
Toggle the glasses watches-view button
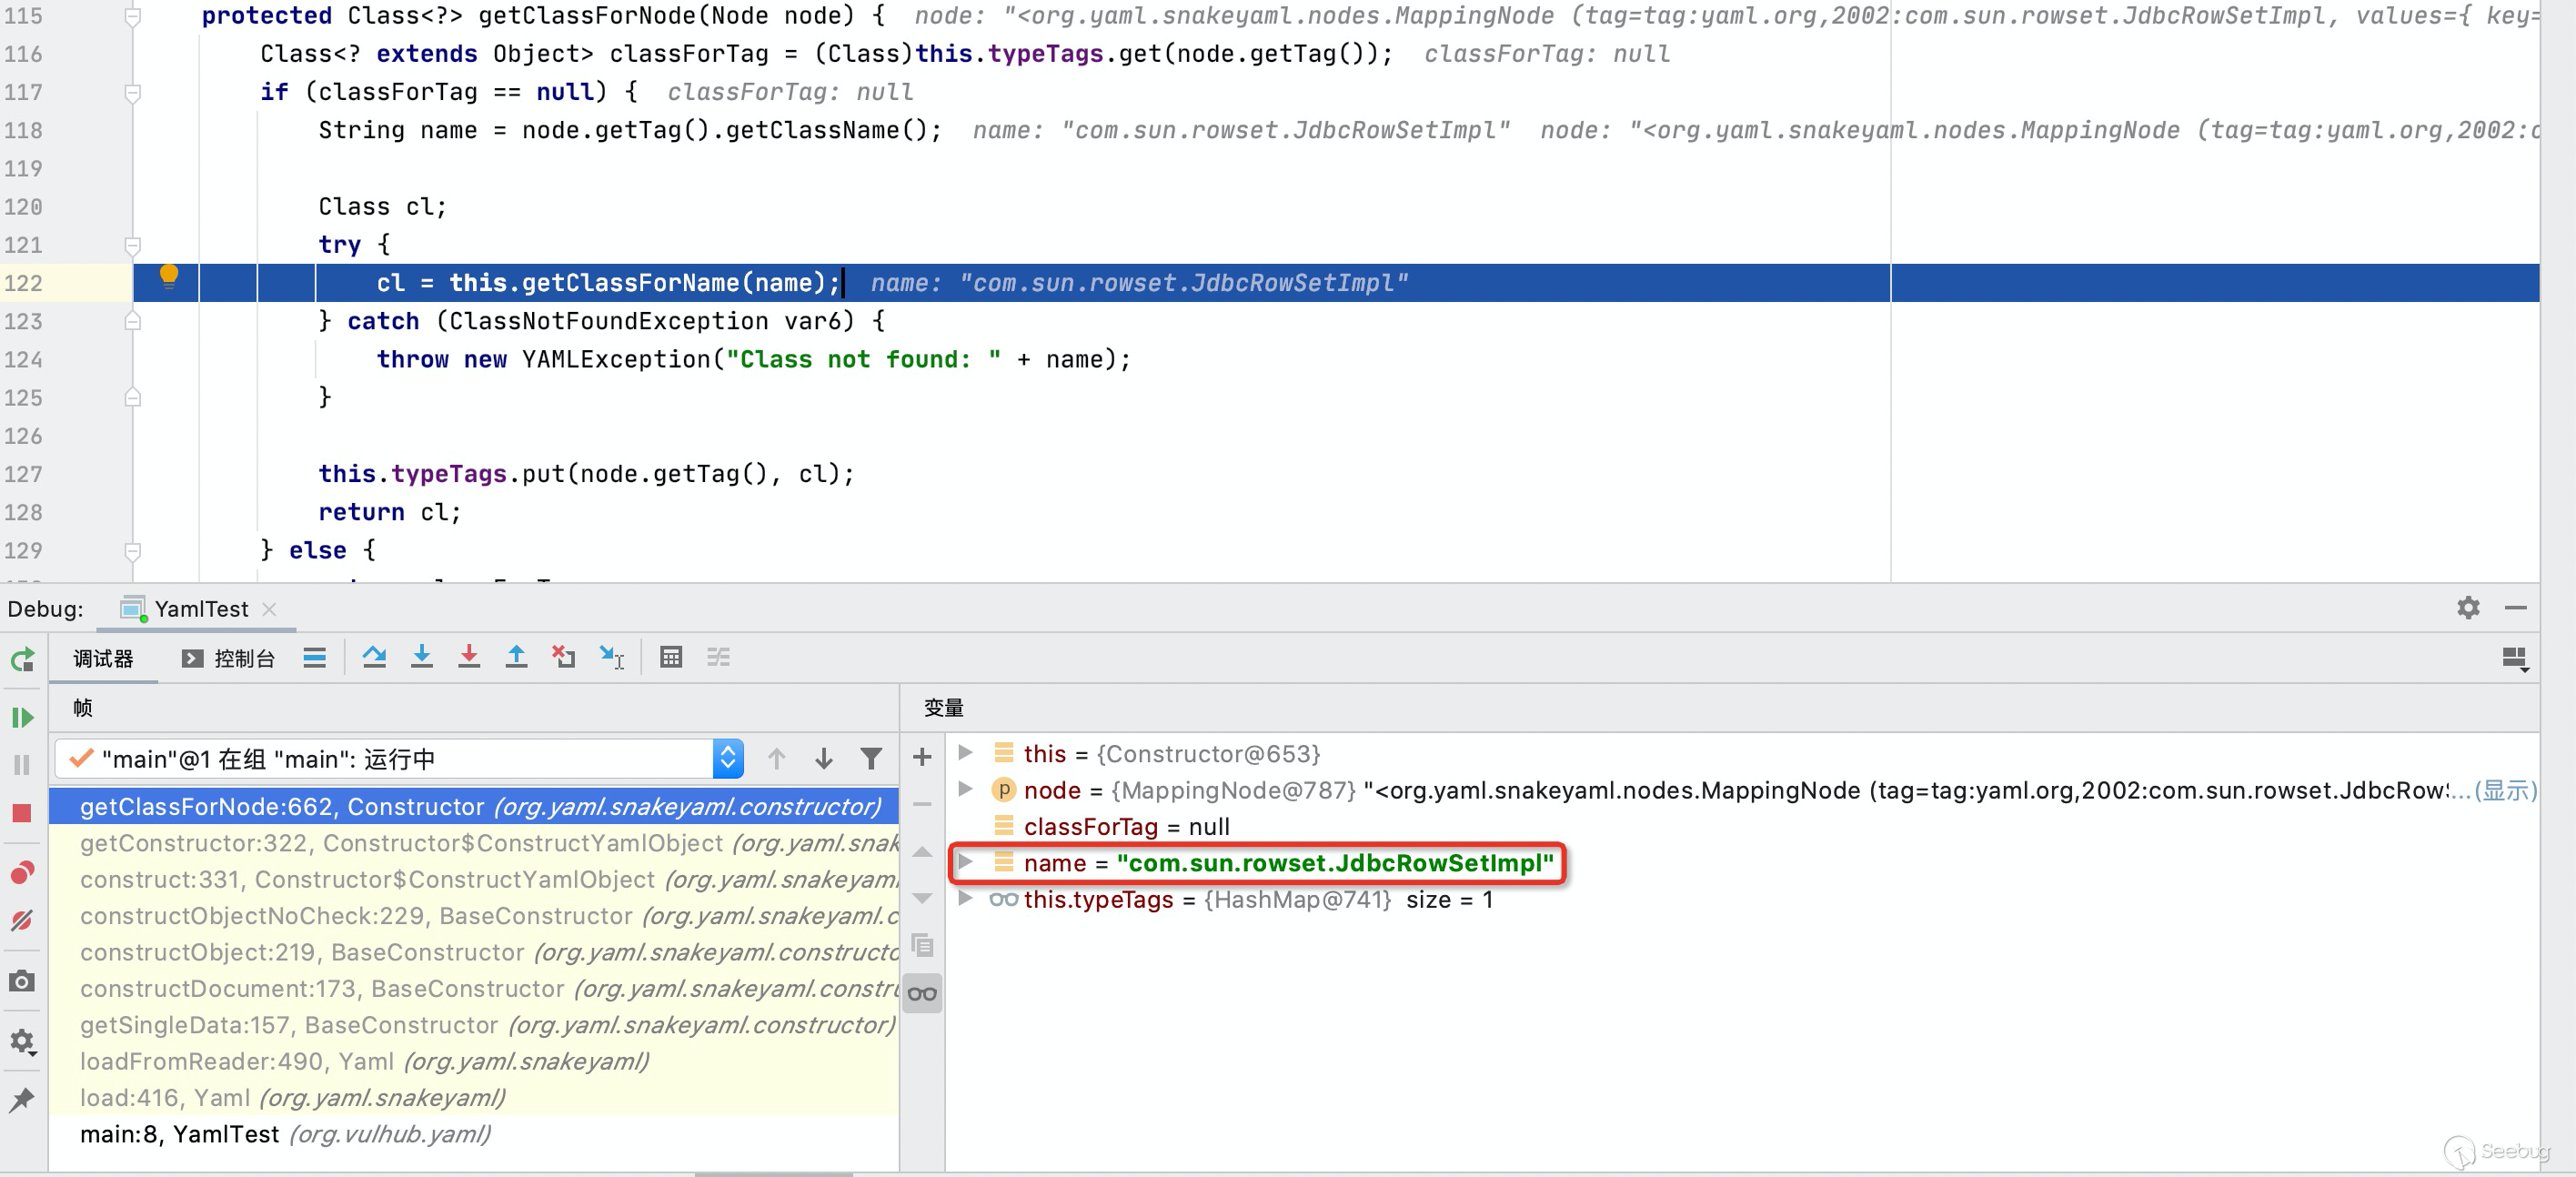pos(922,993)
